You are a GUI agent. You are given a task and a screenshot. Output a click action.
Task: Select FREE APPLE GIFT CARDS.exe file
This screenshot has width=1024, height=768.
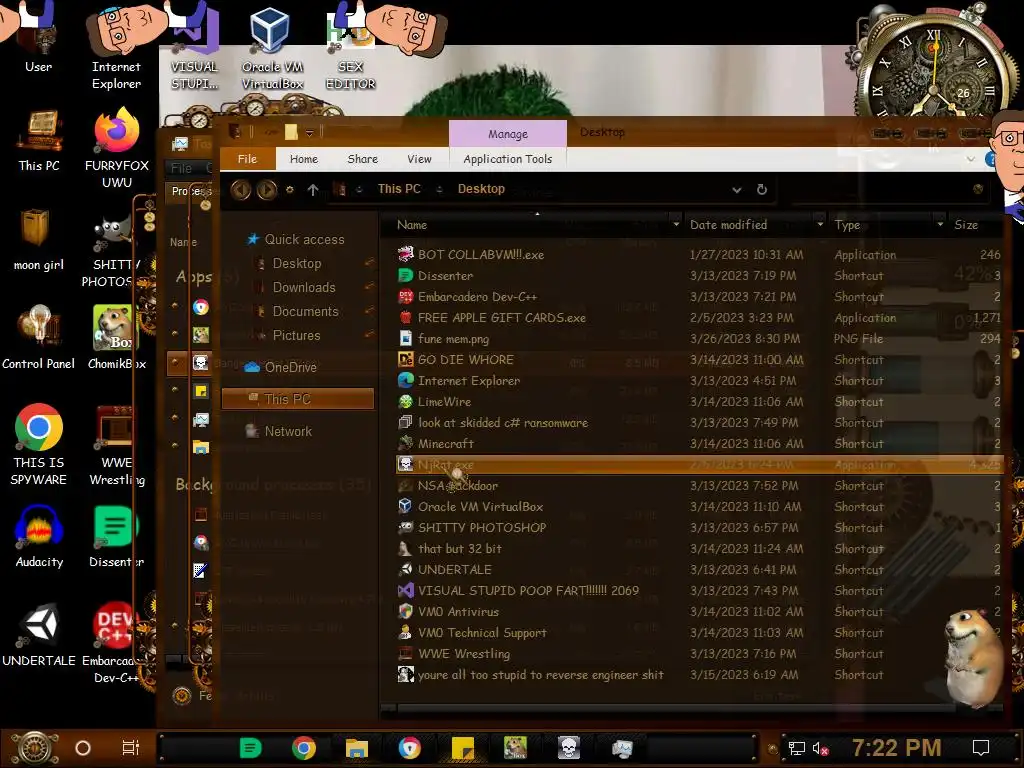pos(697,318)
